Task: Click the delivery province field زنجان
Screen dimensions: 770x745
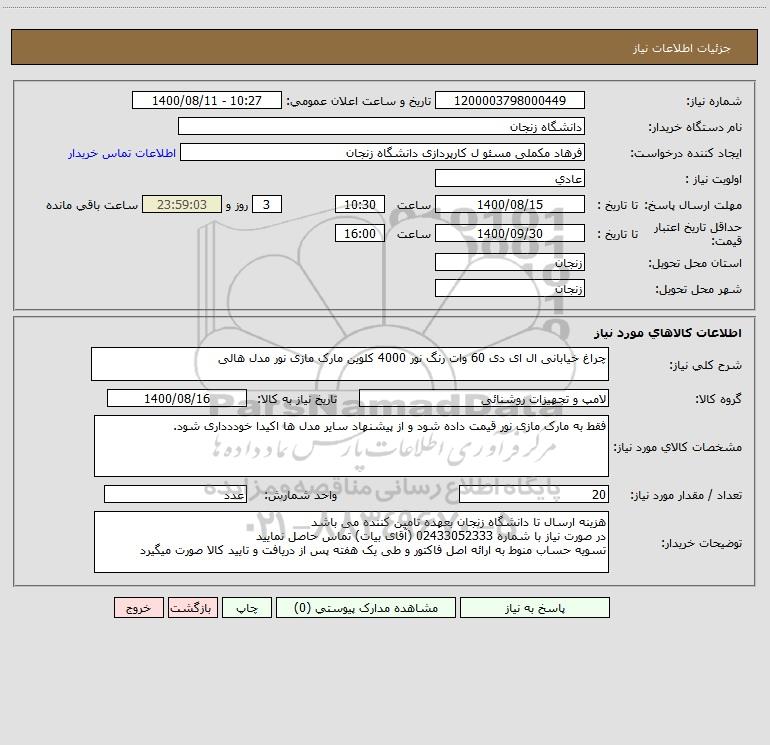Action: point(510,262)
